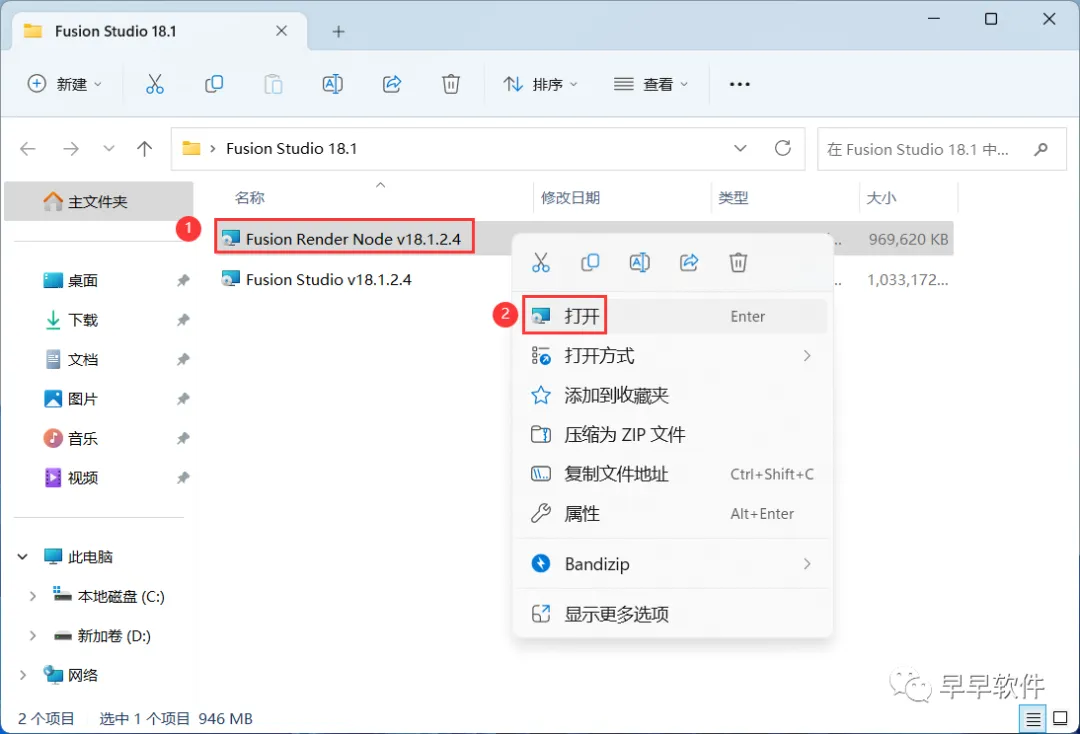Open the 打开方式 submenu
This screenshot has height=734, width=1080.
[x=674, y=356]
